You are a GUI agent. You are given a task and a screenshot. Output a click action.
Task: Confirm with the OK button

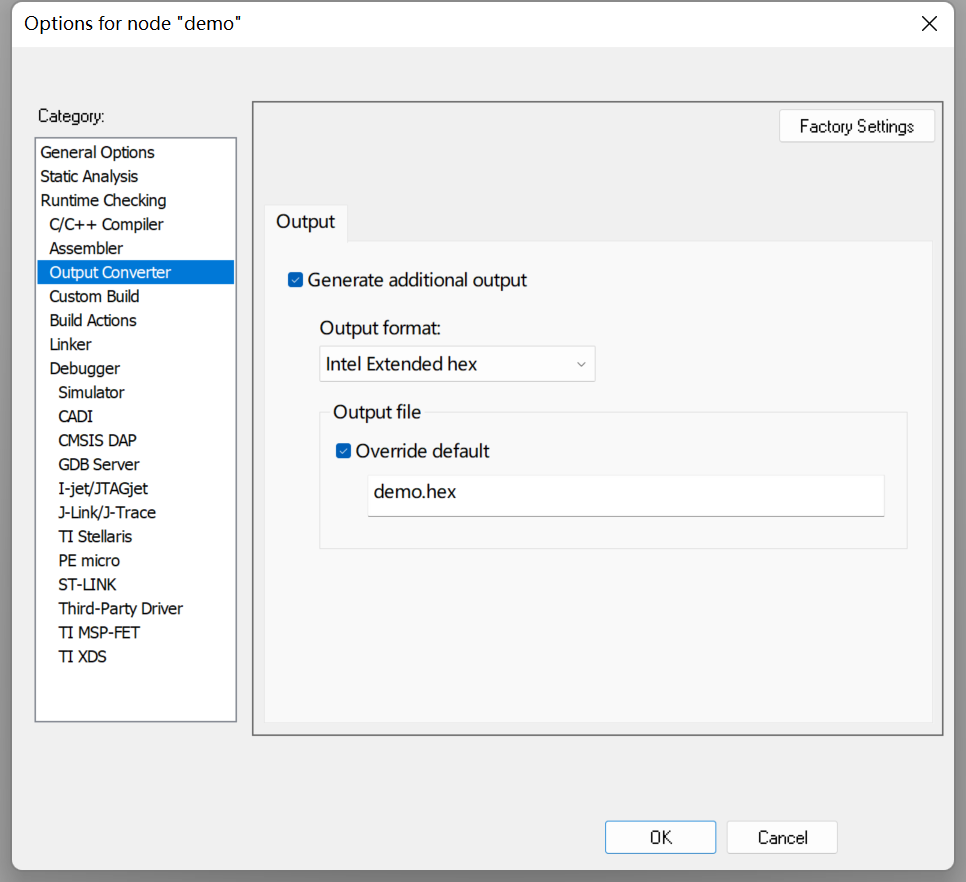(x=660, y=837)
